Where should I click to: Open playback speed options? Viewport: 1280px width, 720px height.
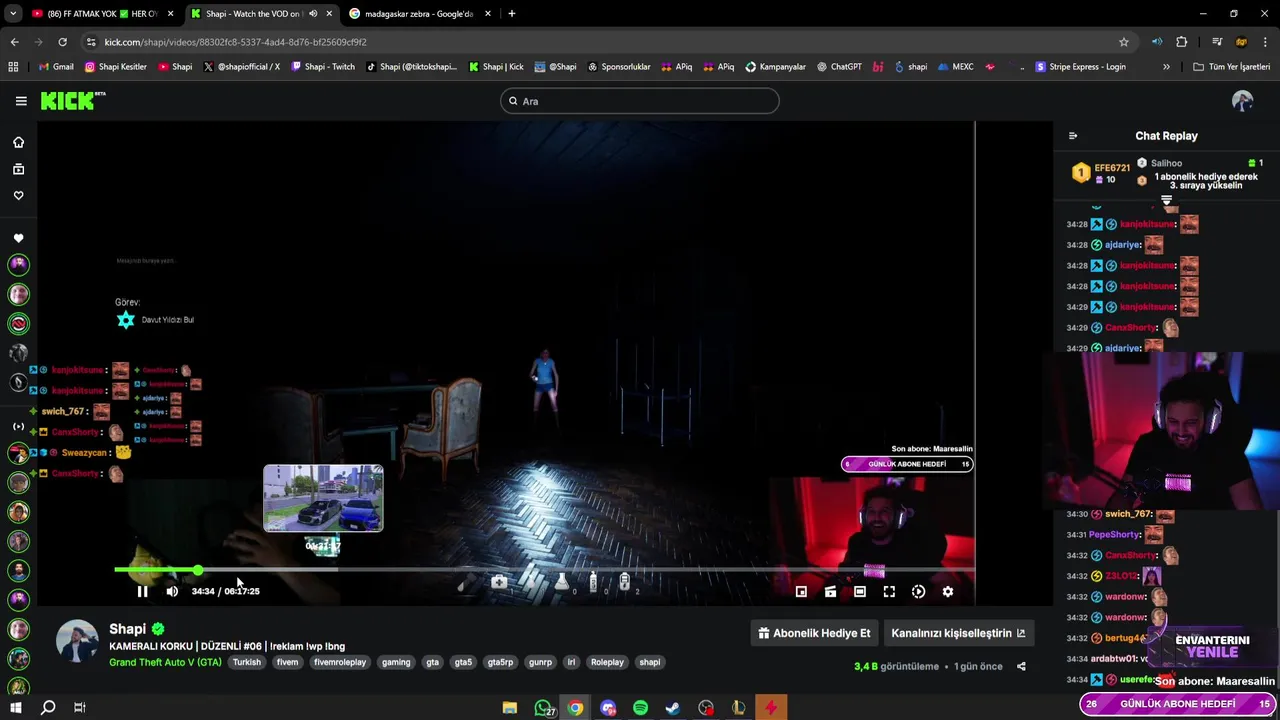pos(918,592)
